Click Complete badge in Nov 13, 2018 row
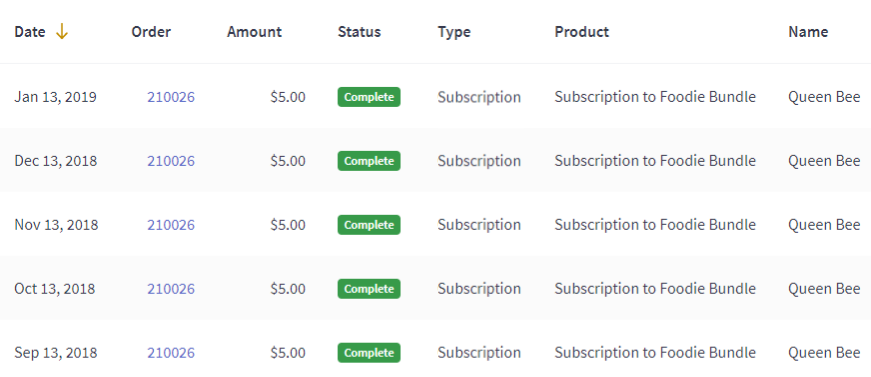 tap(369, 225)
